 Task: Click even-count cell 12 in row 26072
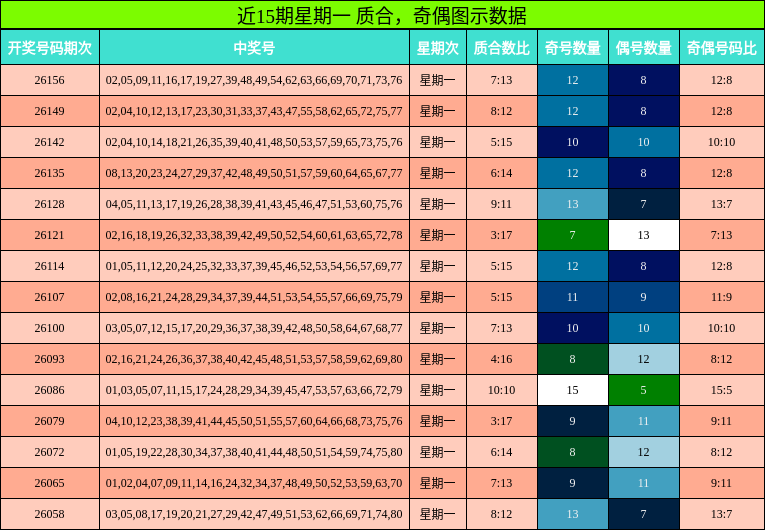(644, 452)
